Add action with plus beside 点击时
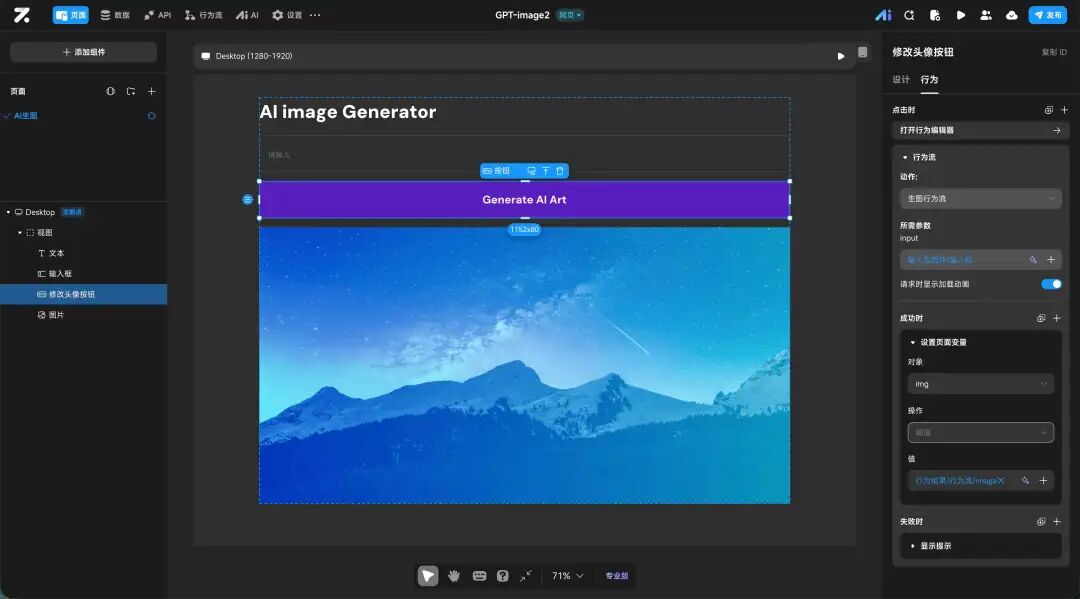 1064,110
